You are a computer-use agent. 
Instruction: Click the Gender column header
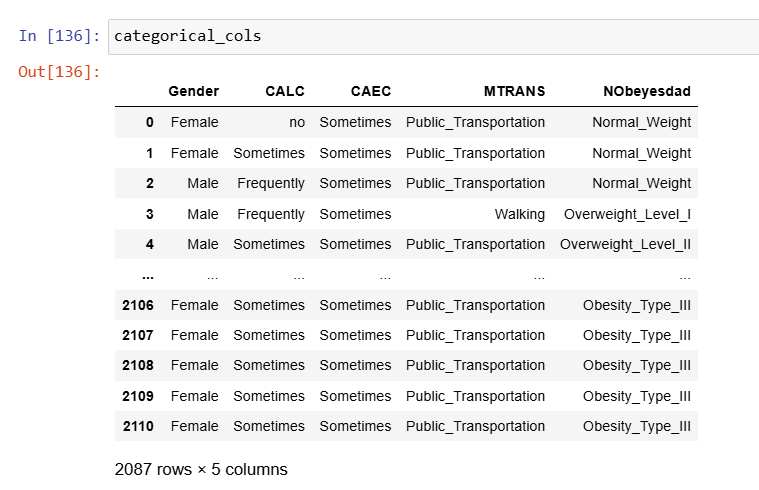pos(194,91)
